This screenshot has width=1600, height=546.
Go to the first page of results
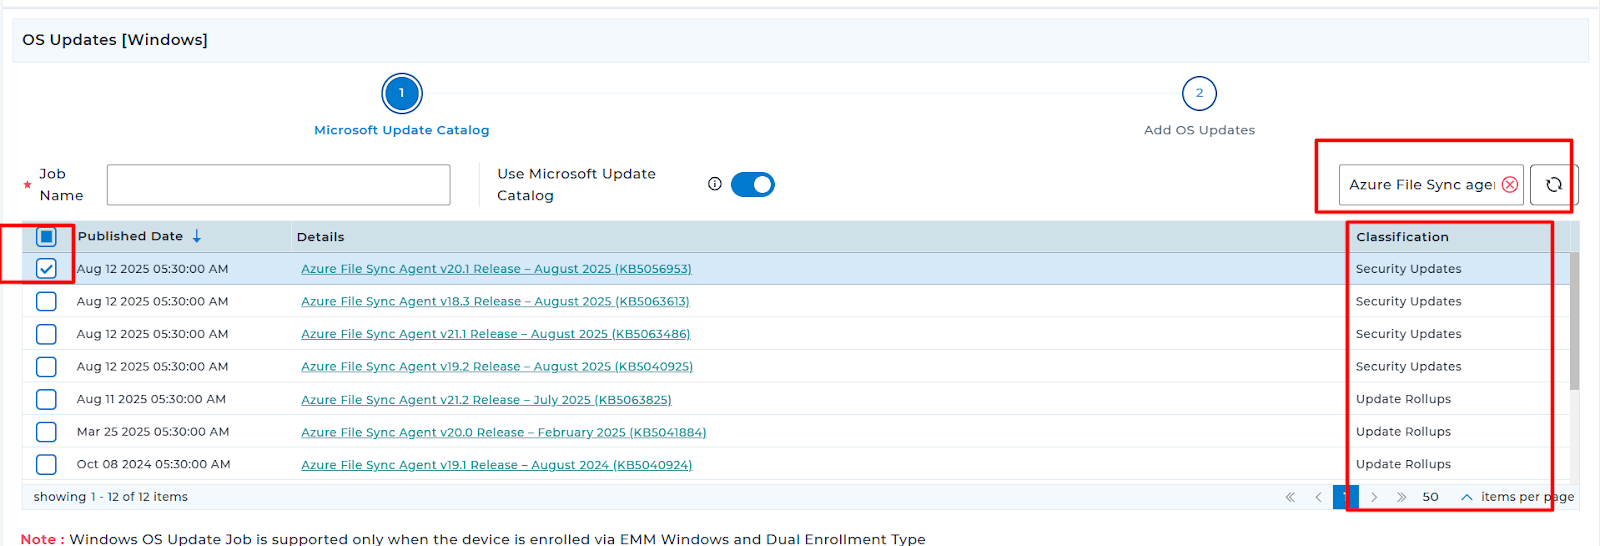point(1290,497)
